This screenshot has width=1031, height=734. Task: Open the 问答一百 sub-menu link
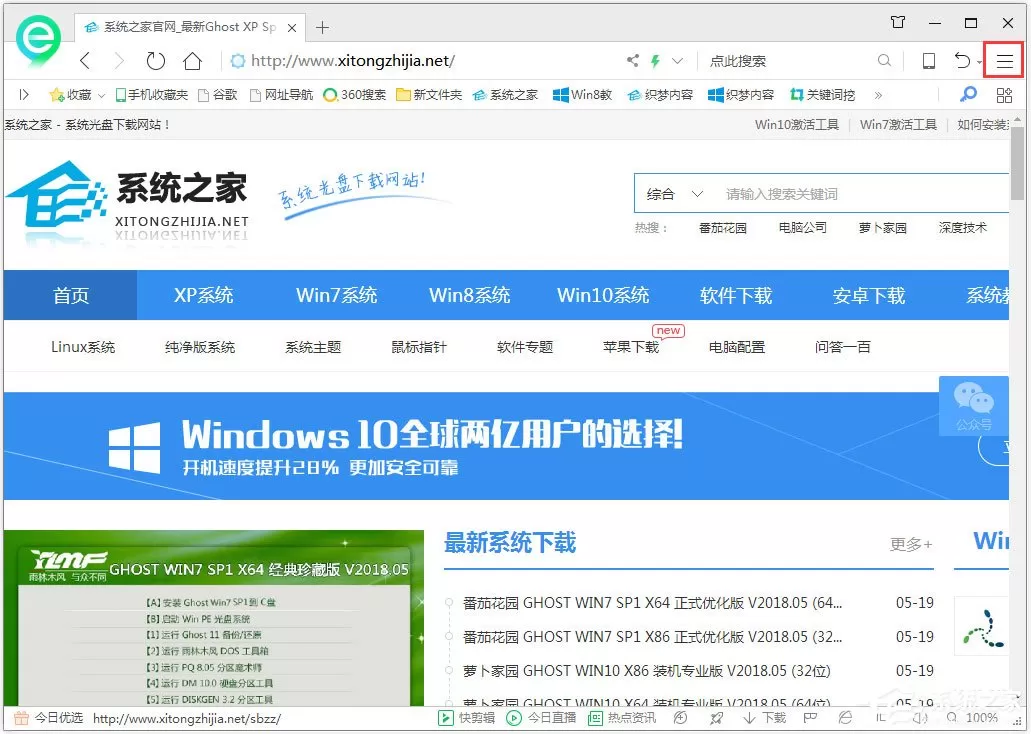coord(842,347)
